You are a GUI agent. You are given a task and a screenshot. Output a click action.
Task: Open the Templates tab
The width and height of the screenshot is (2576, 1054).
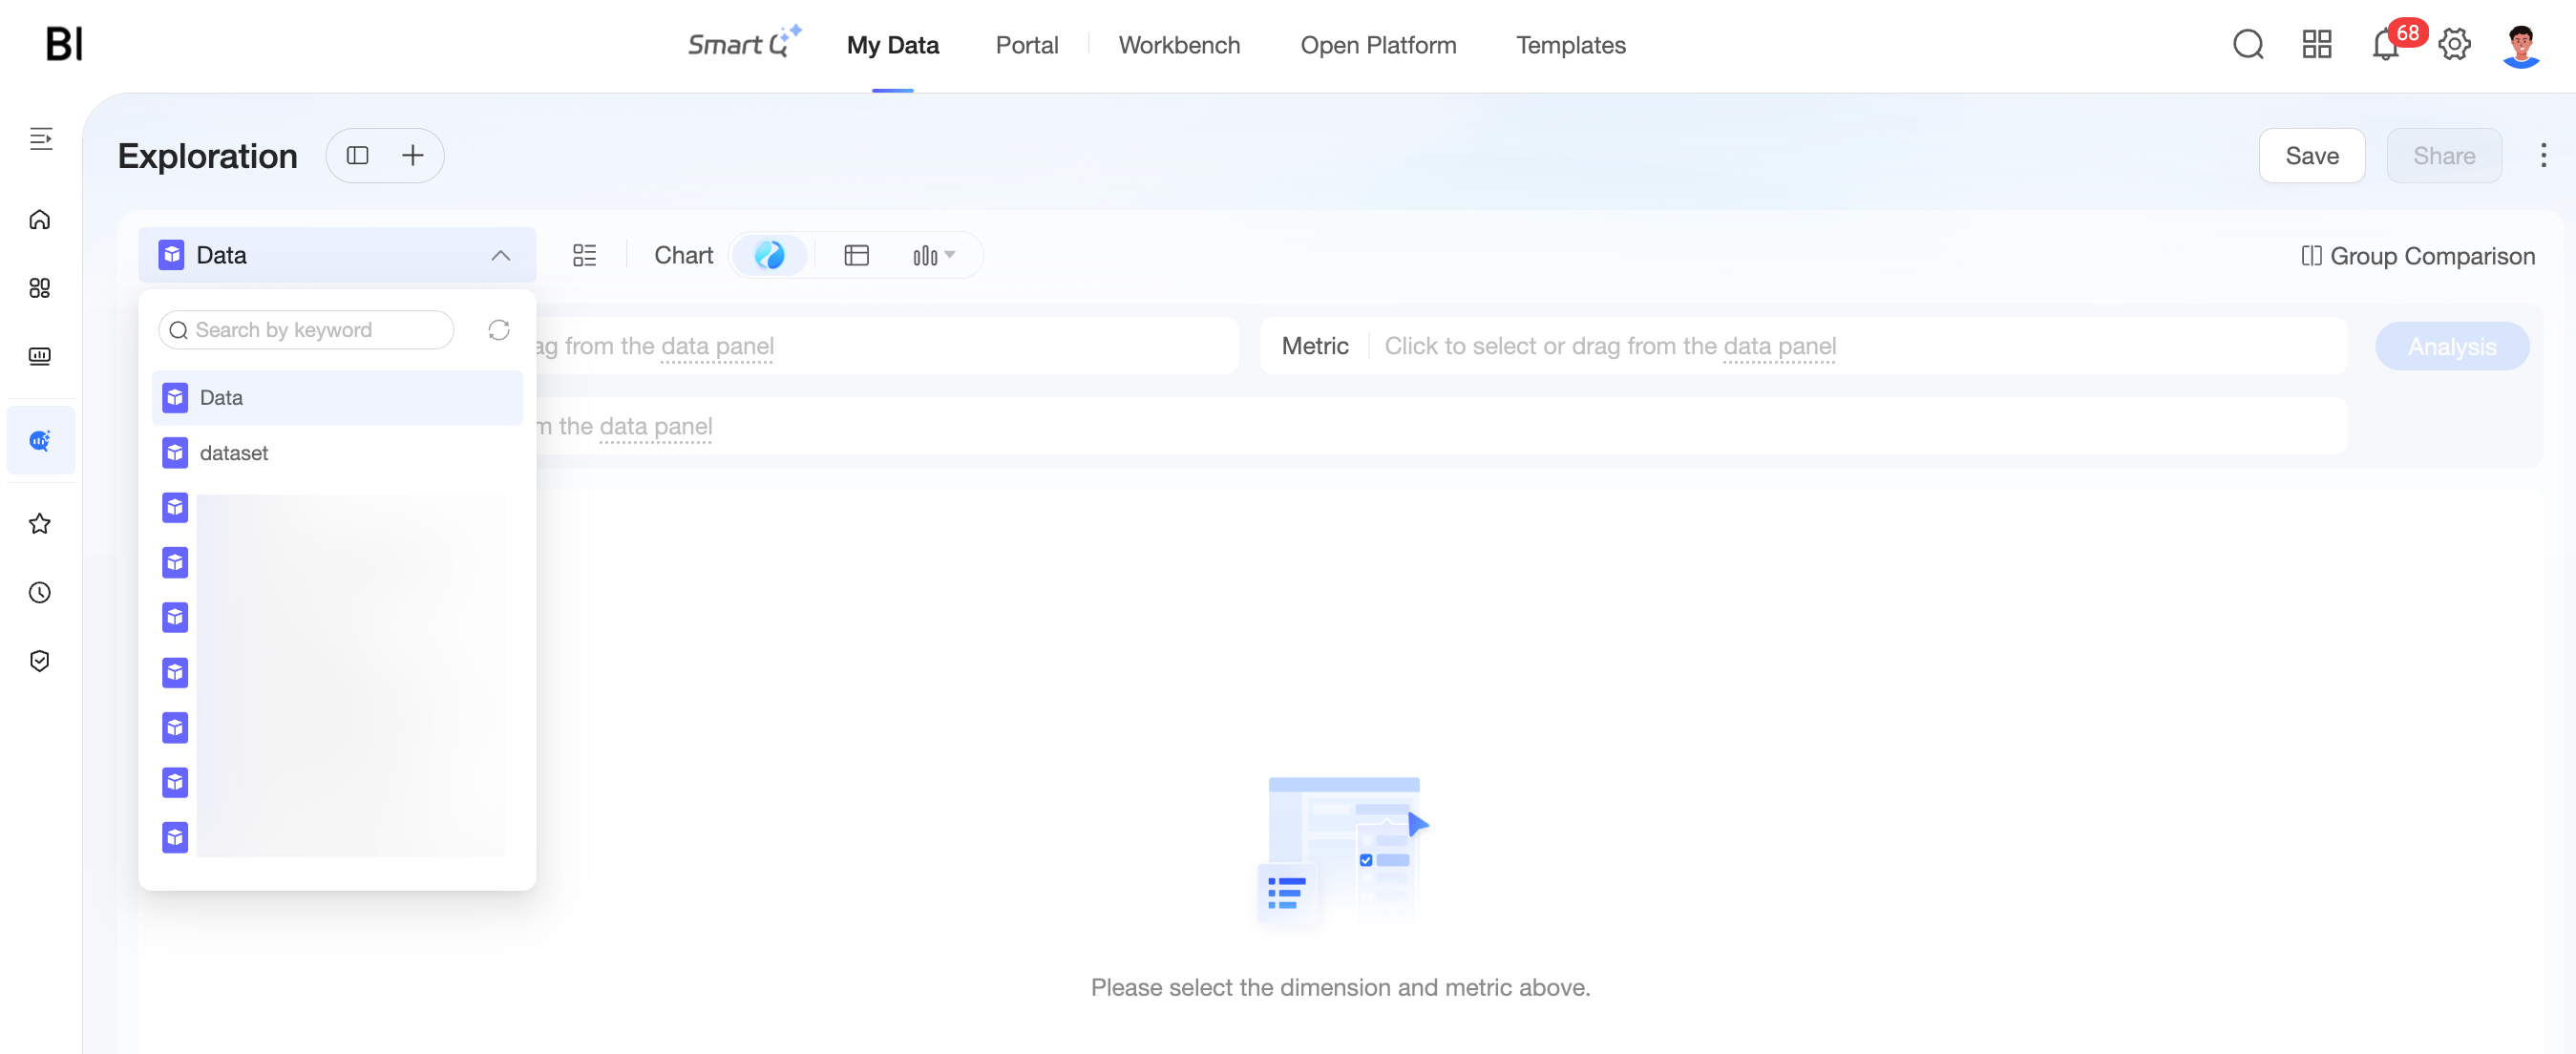[x=1570, y=45]
